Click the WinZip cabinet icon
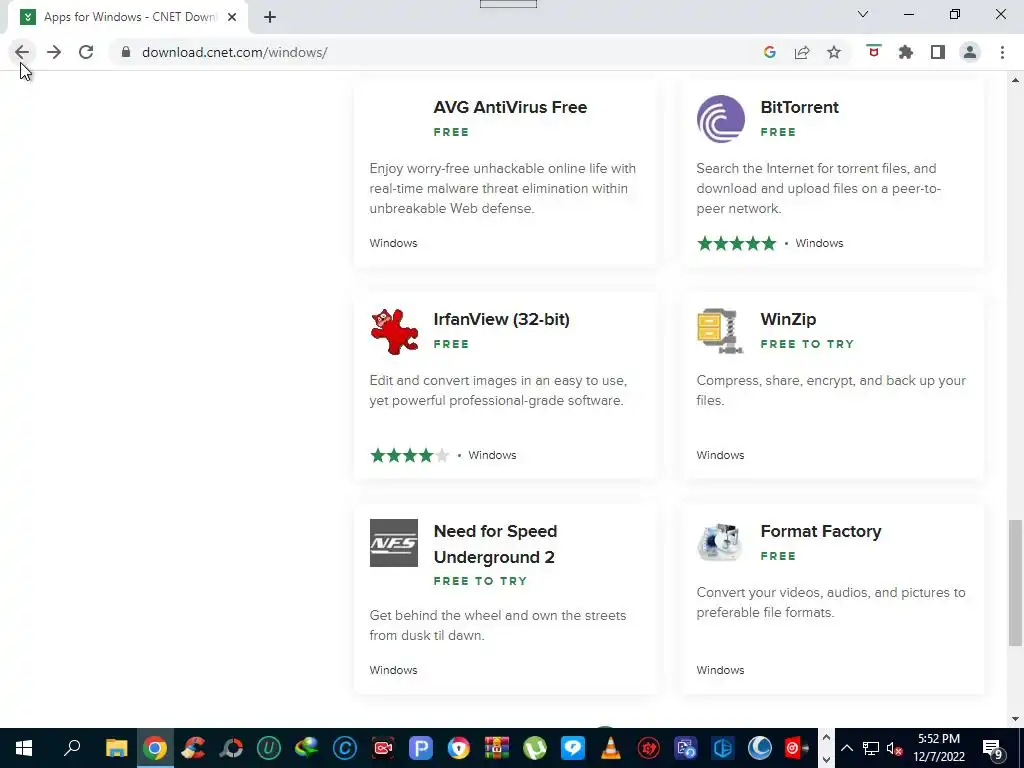Screen dimensions: 1024x768 pyautogui.click(x=720, y=331)
